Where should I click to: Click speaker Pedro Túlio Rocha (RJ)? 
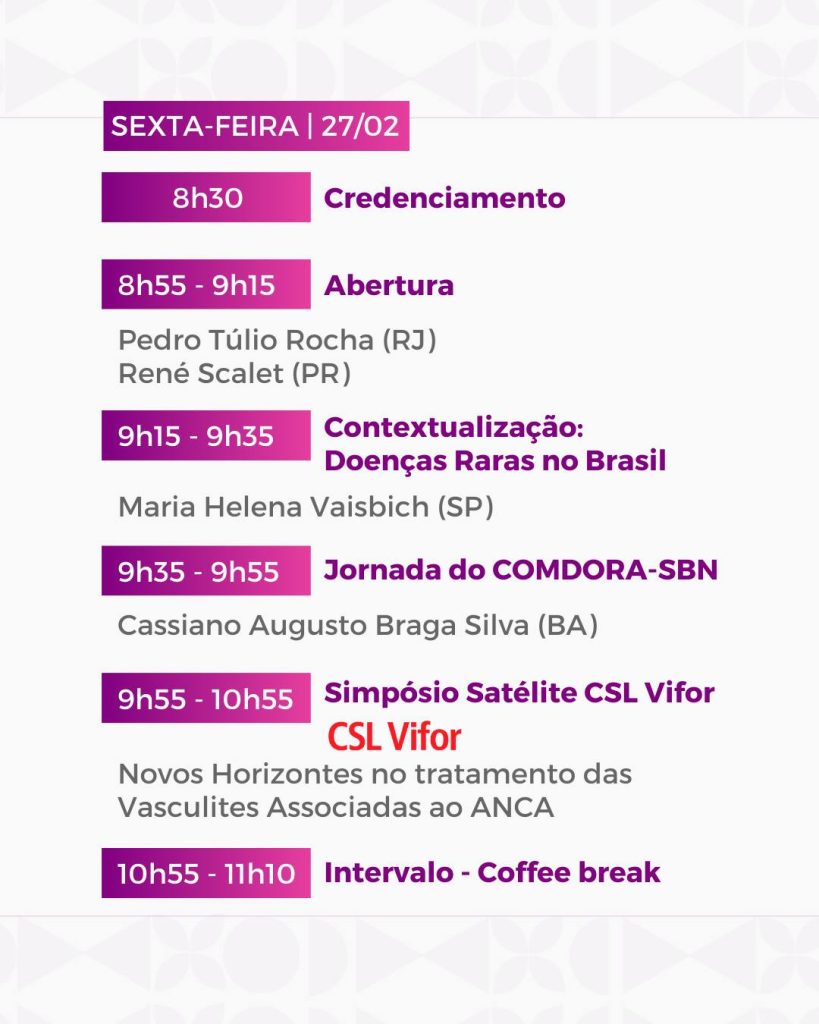click(x=277, y=340)
